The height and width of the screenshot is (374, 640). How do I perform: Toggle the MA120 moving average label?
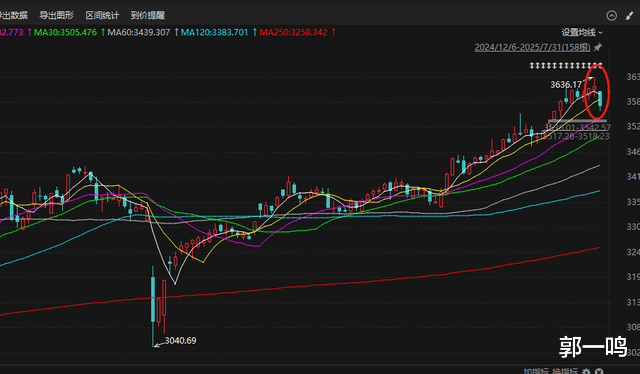point(214,32)
